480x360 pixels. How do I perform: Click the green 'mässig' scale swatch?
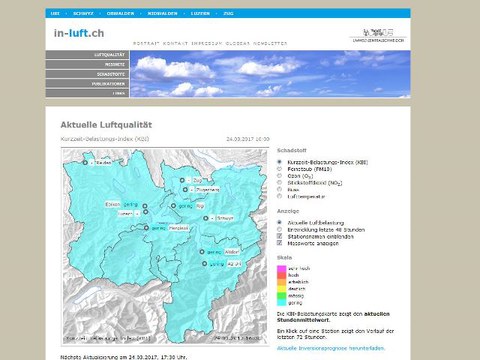pos(282,296)
